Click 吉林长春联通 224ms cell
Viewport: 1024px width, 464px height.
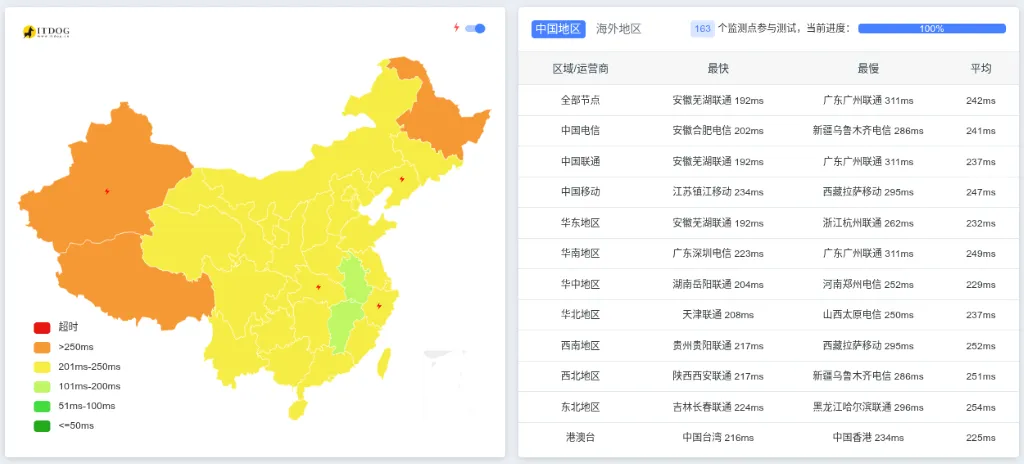click(718, 407)
